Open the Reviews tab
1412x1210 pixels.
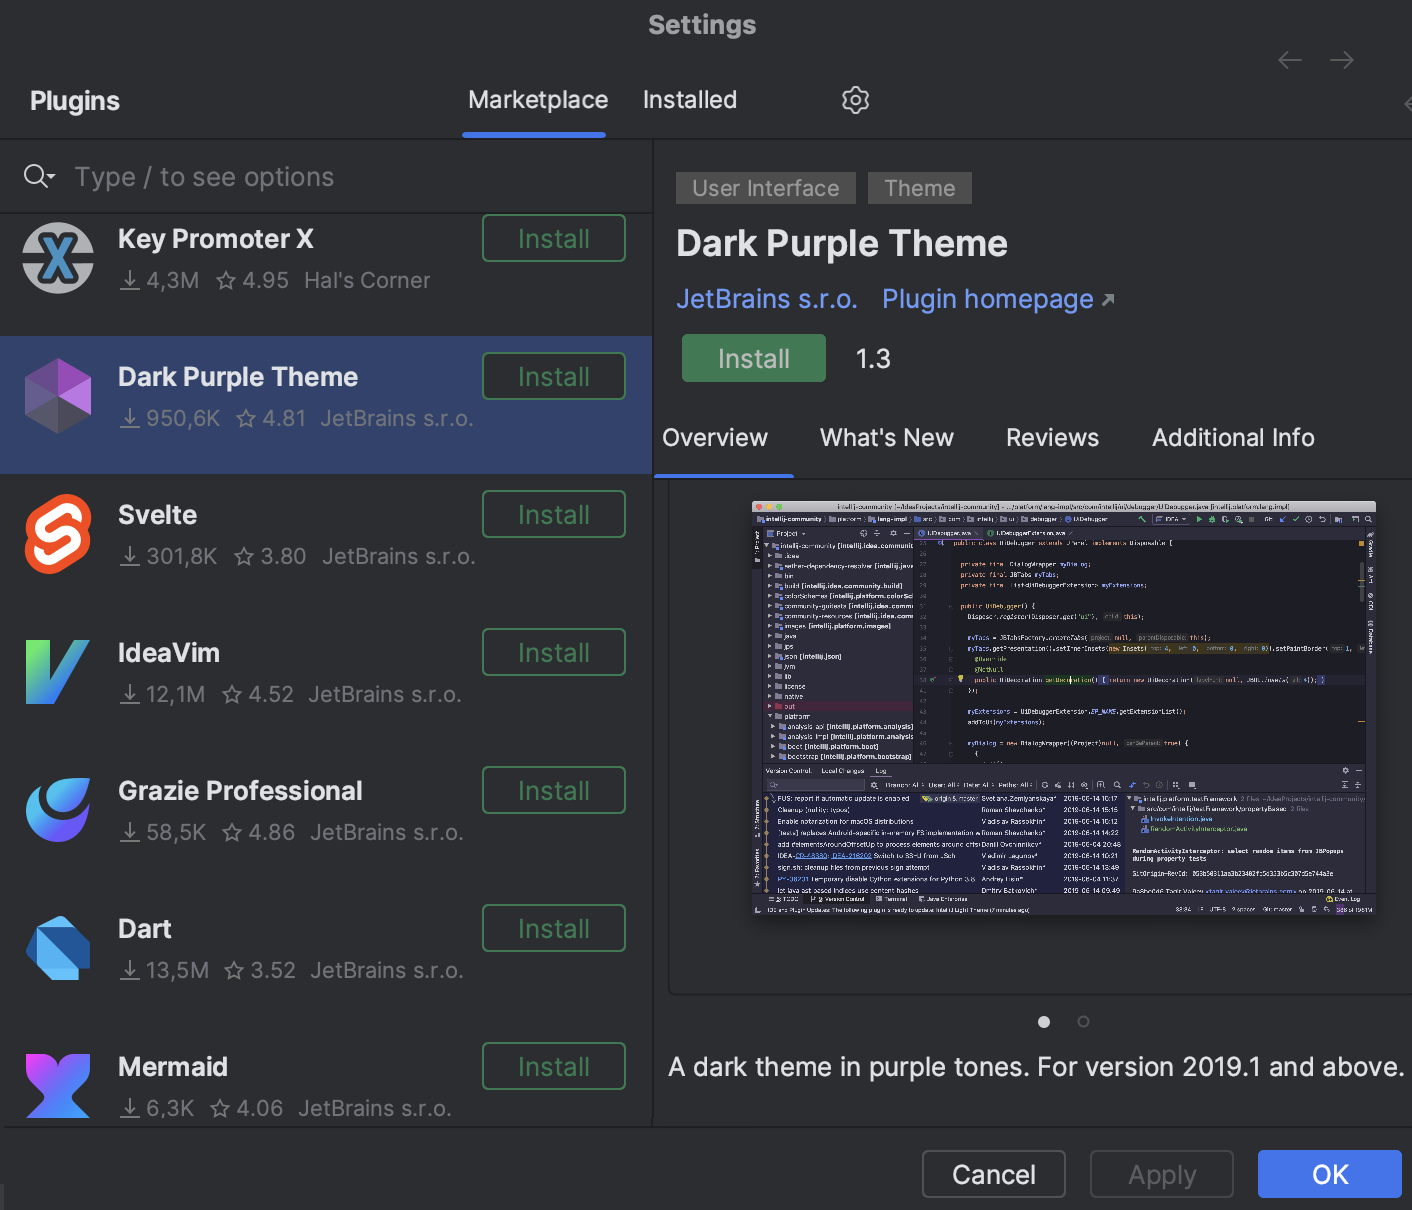pos(1052,437)
